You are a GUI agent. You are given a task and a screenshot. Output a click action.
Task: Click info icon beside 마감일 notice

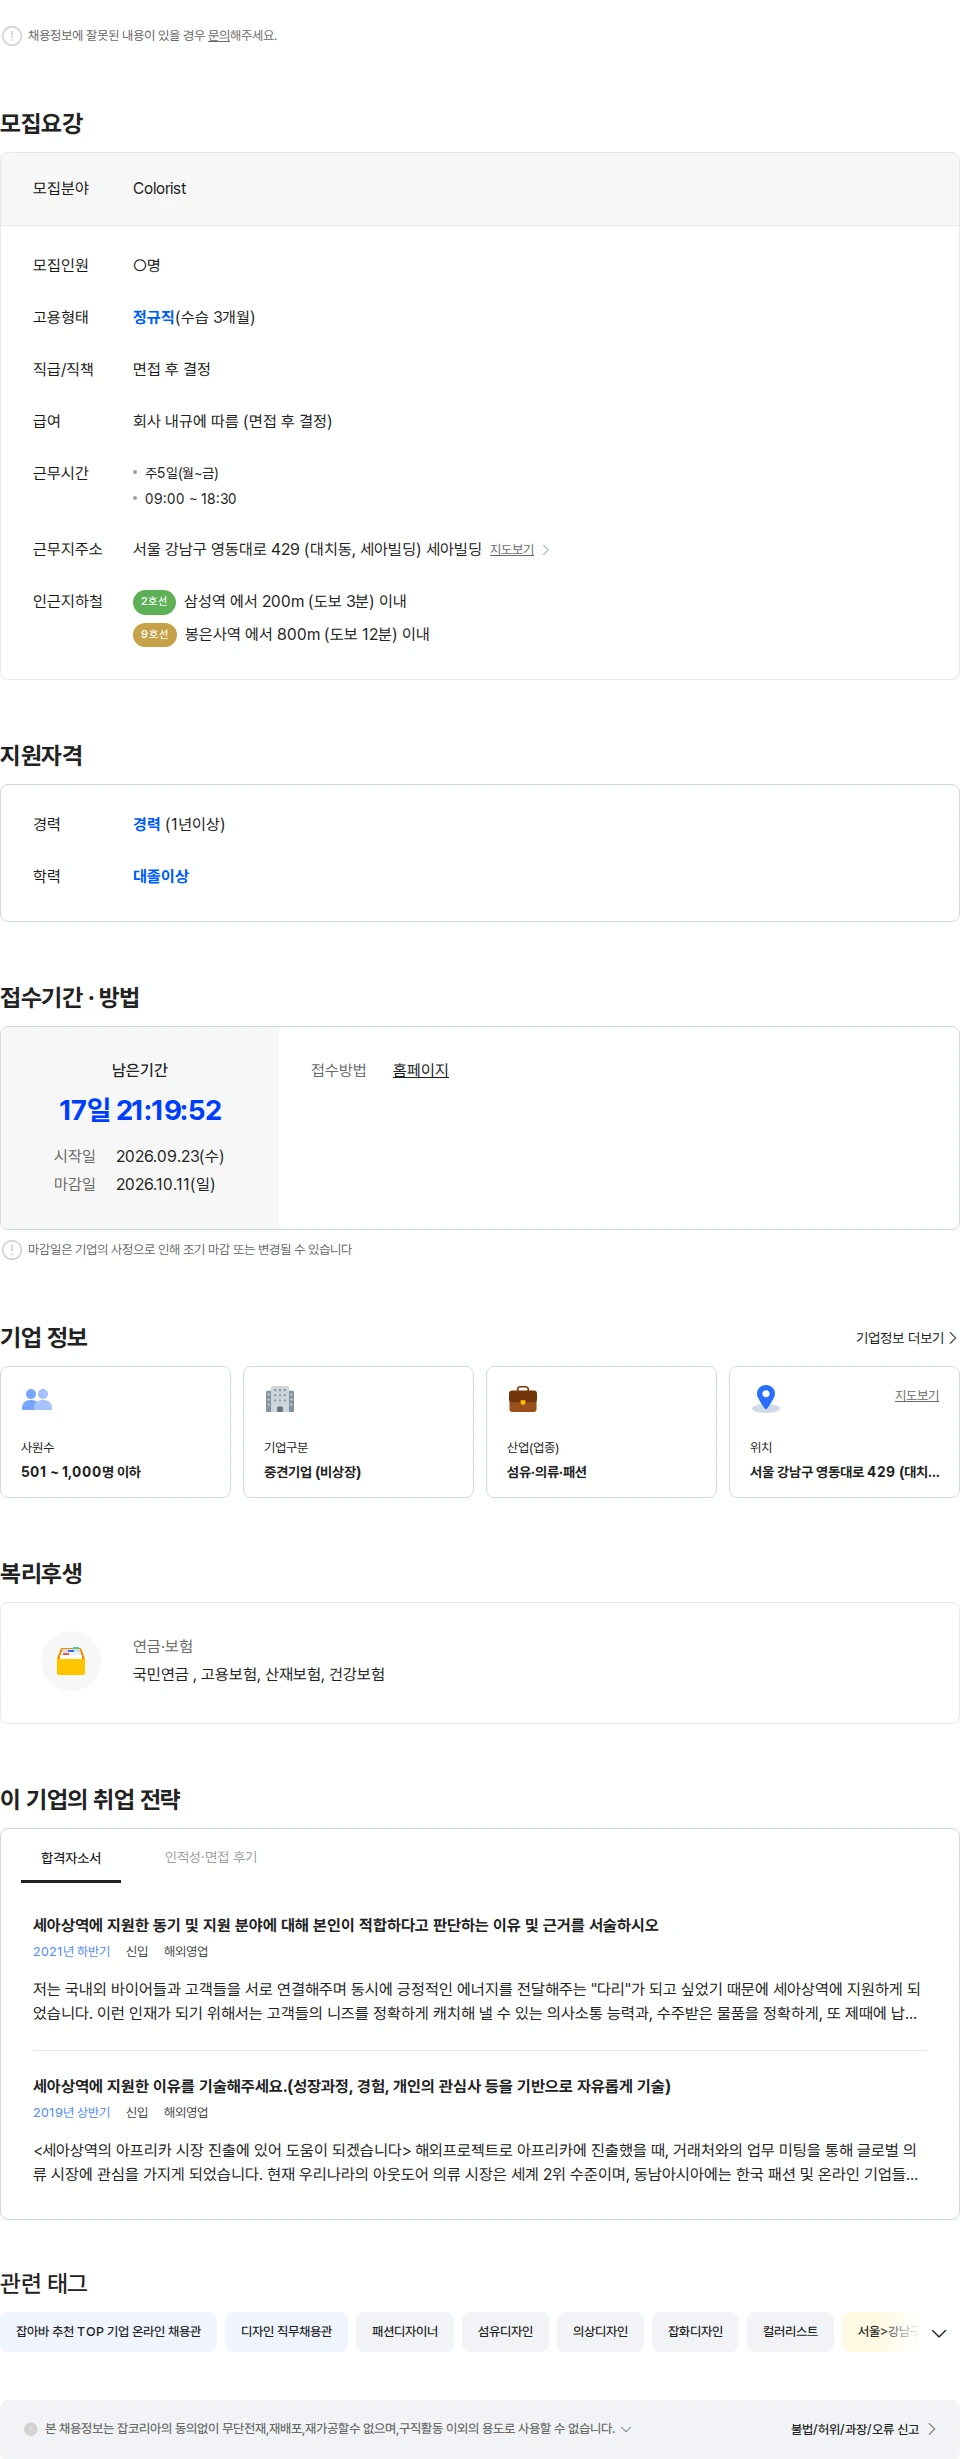[x=12, y=1250]
